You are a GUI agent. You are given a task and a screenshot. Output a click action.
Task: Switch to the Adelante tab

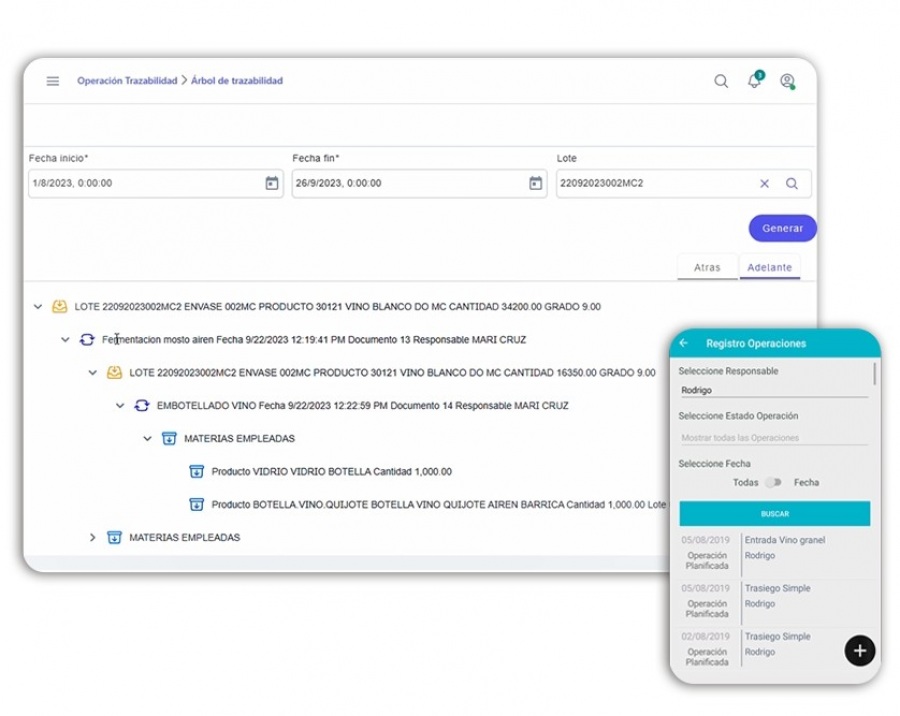pos(769,268)
